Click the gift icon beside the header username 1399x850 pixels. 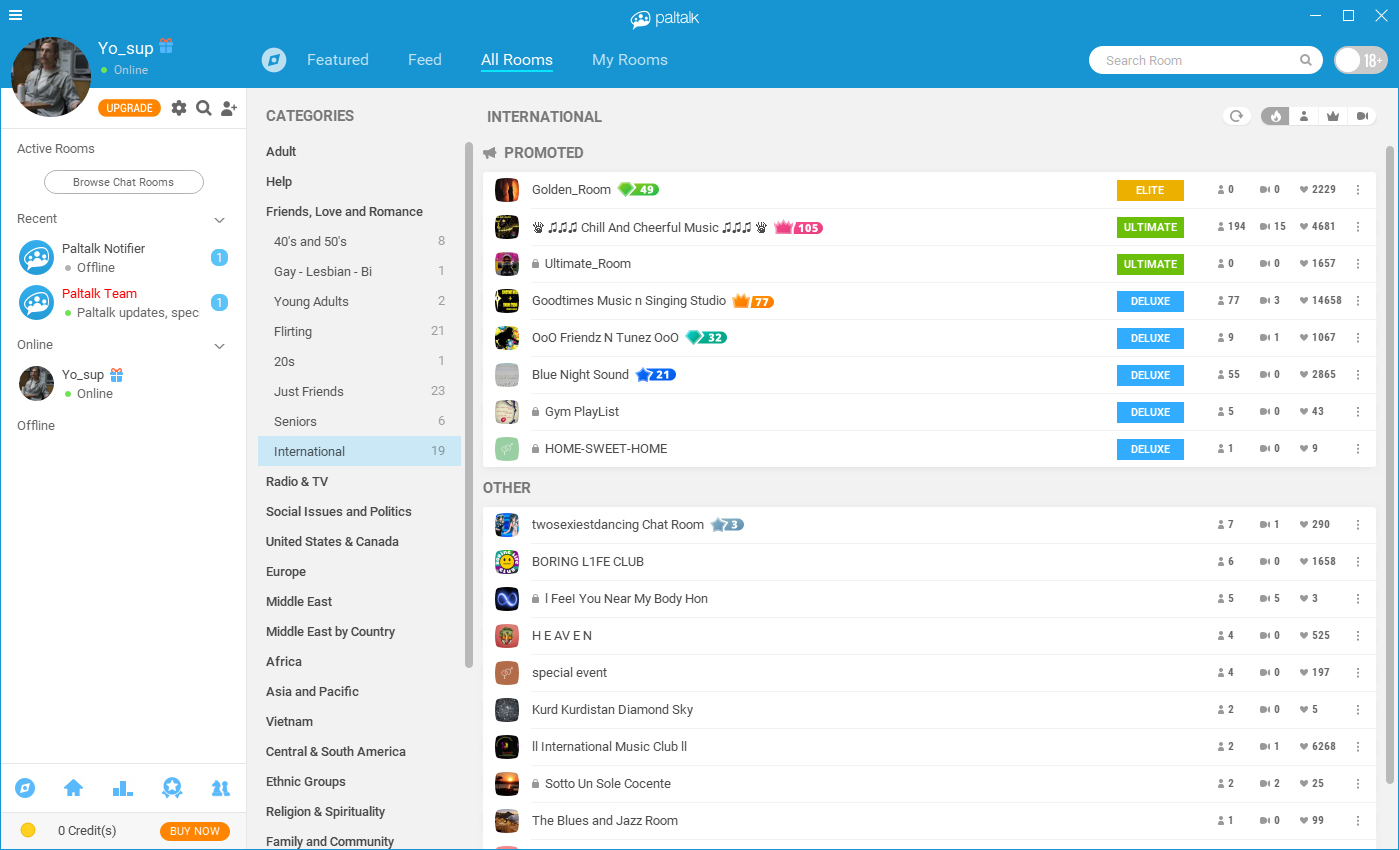click(166, 46)
